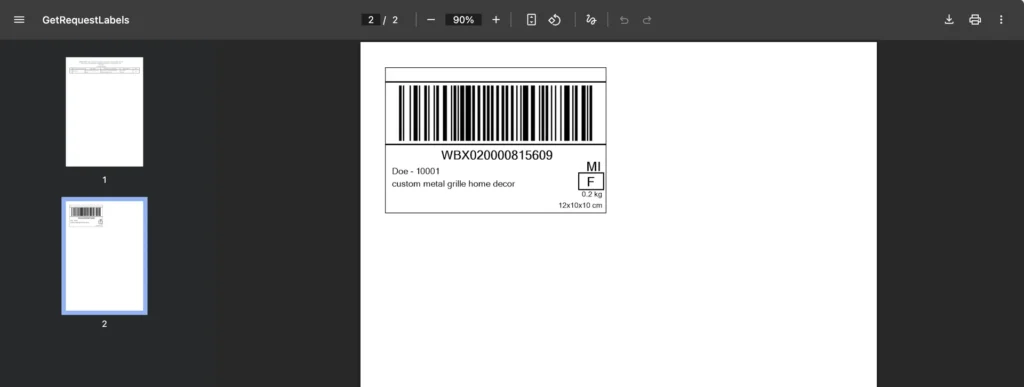Click thumbnail label number 1

click(x=104, y=179)
